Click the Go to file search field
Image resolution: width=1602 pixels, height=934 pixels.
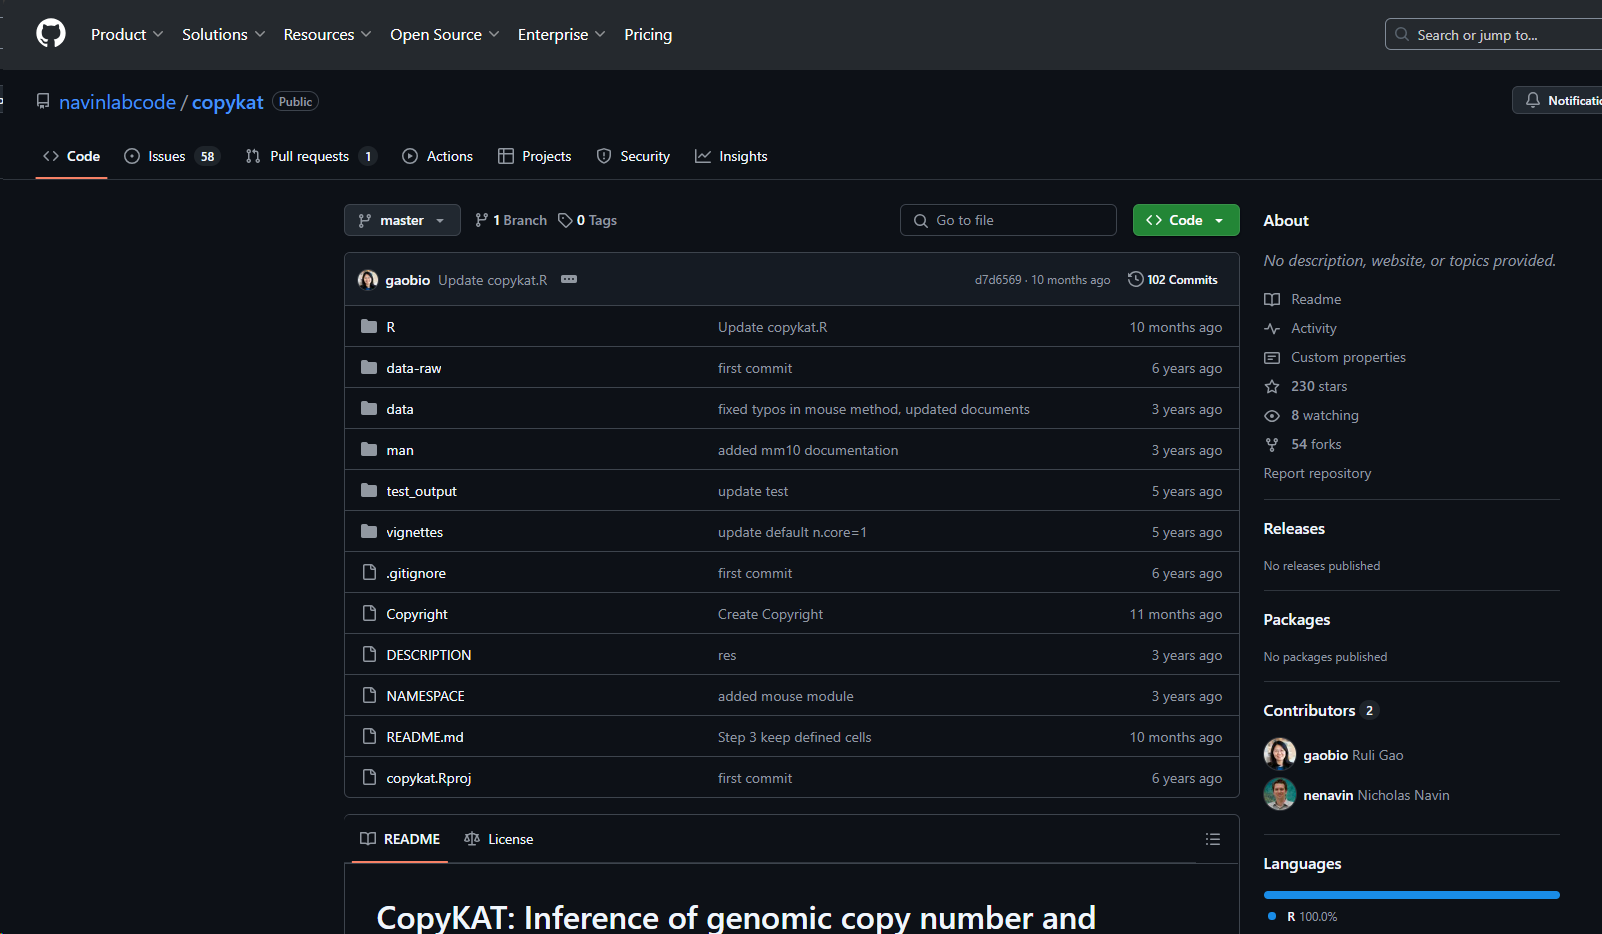point(1008,220)
